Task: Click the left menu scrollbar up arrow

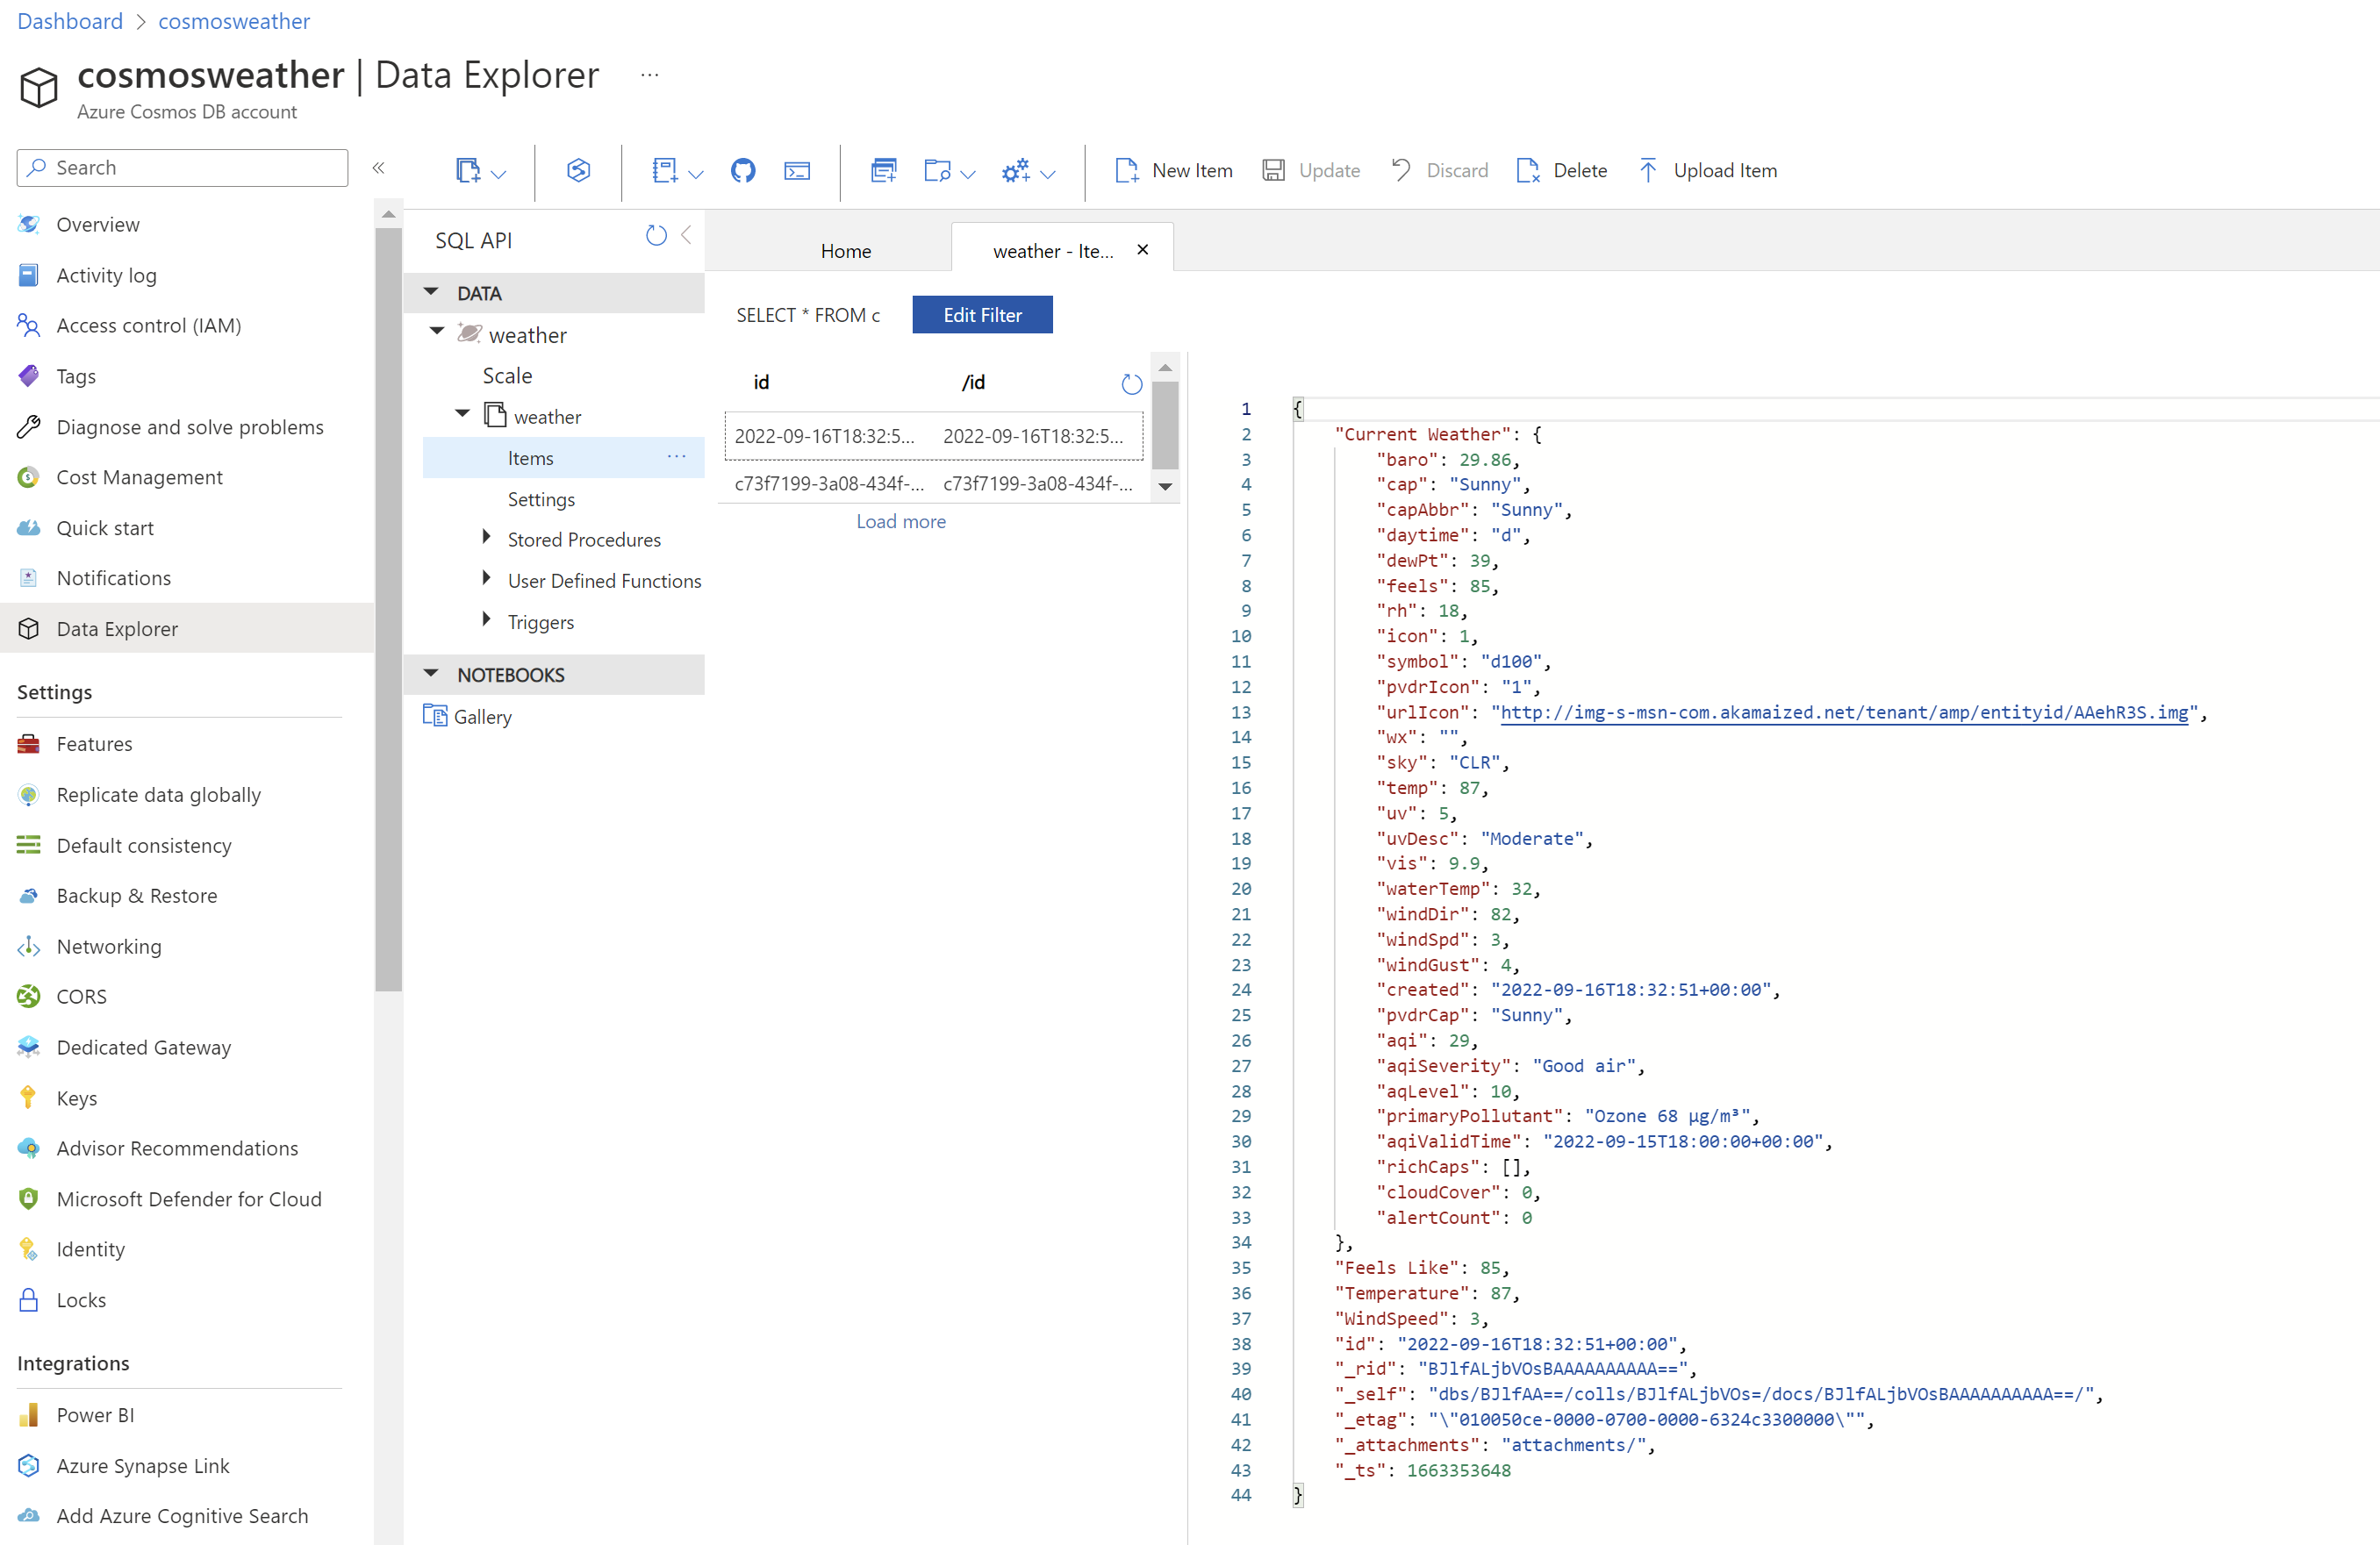Action: (x=388, y=214)
